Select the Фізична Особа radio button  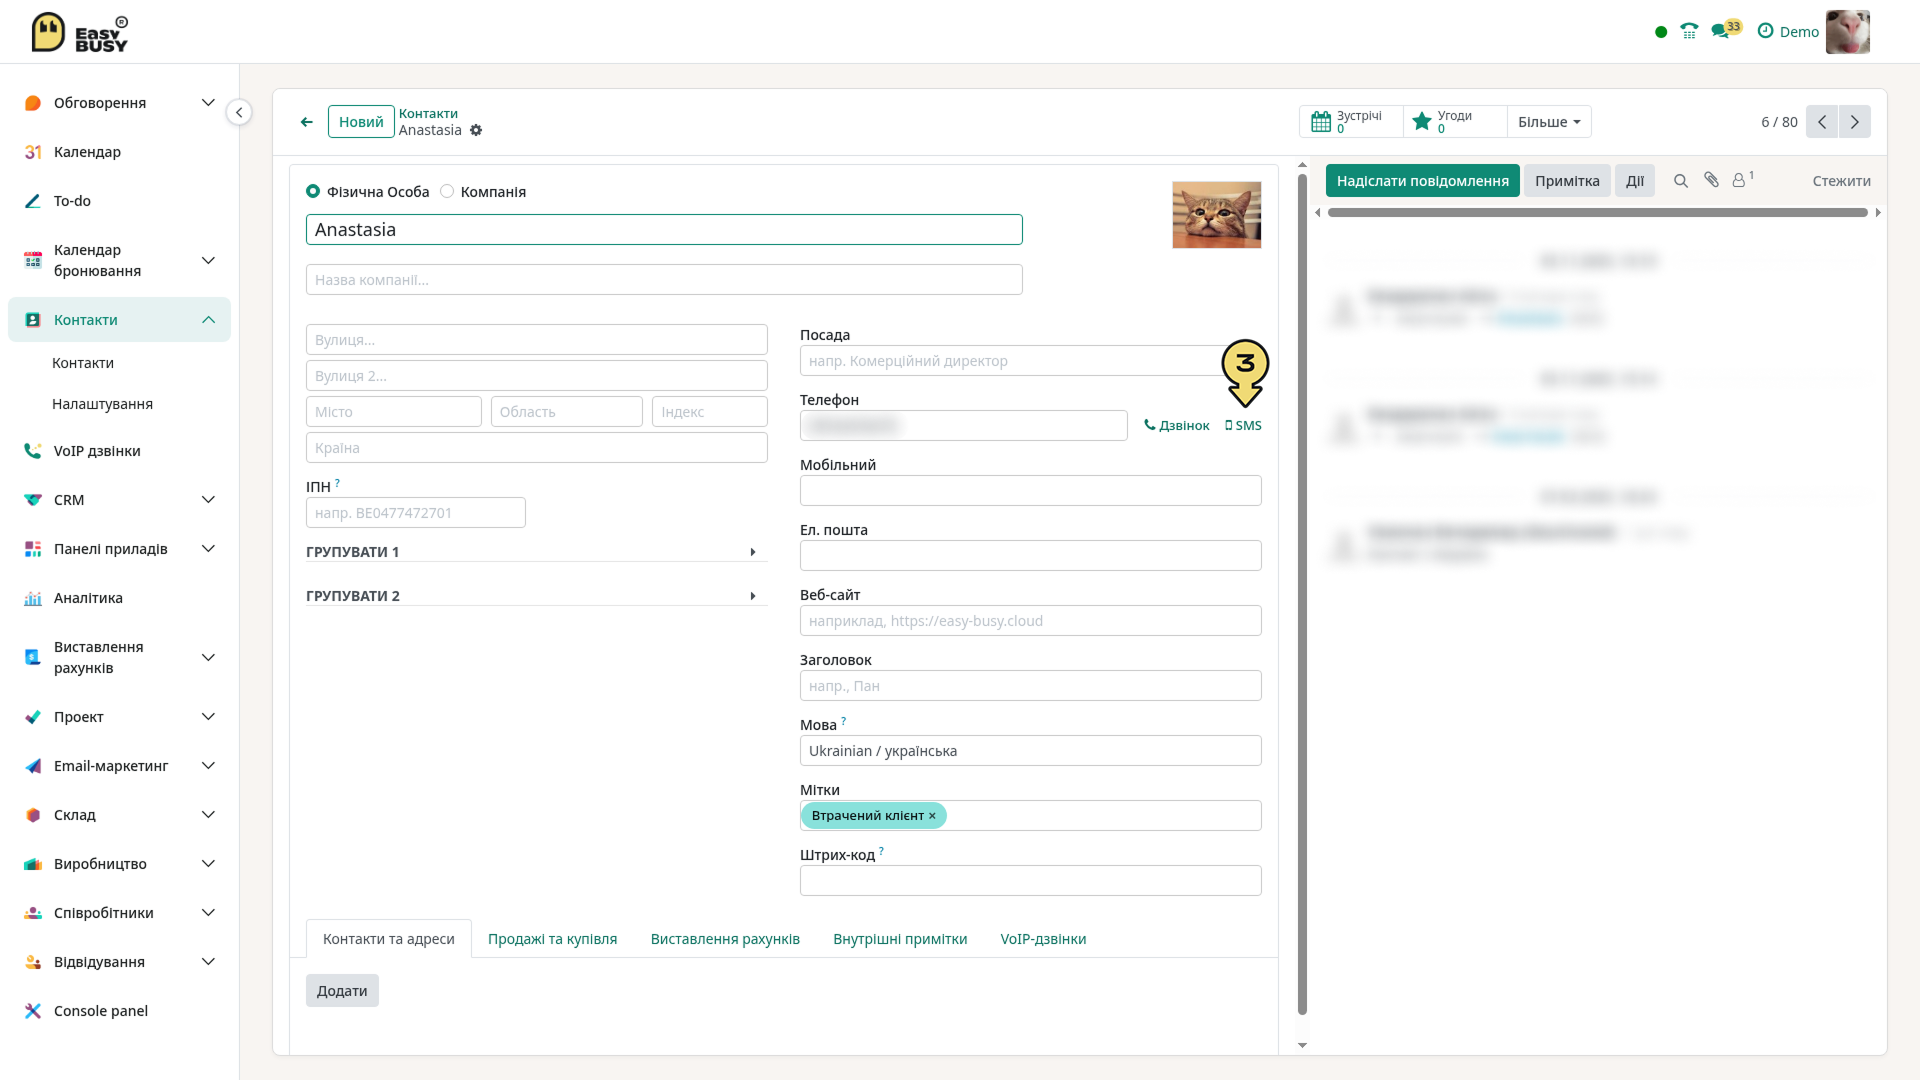(x=313, y=191)
